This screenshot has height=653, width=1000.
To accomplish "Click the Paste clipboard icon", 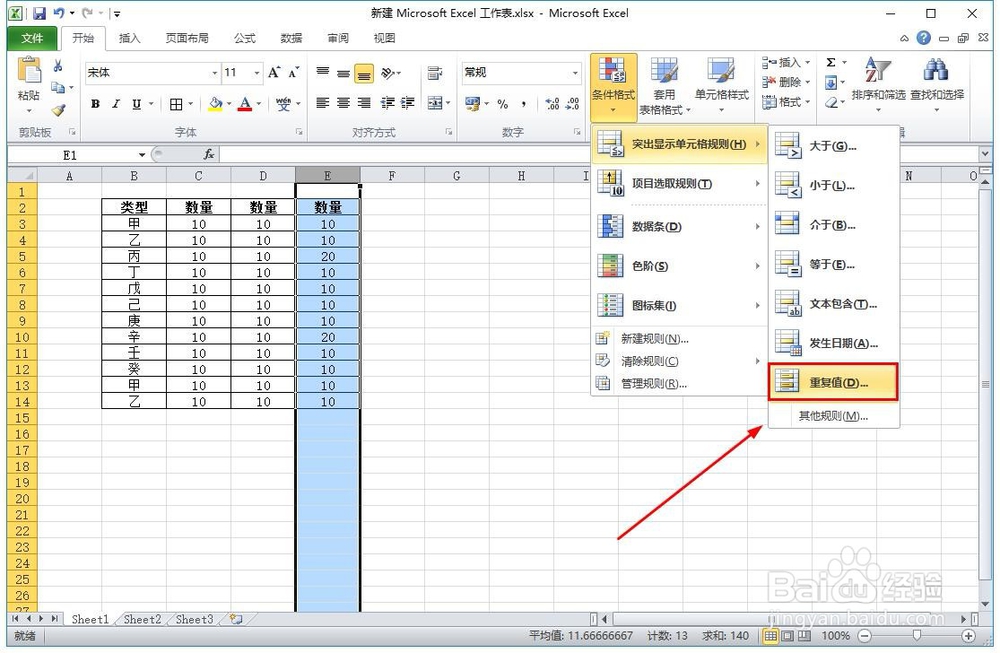I will click(29, 70).
